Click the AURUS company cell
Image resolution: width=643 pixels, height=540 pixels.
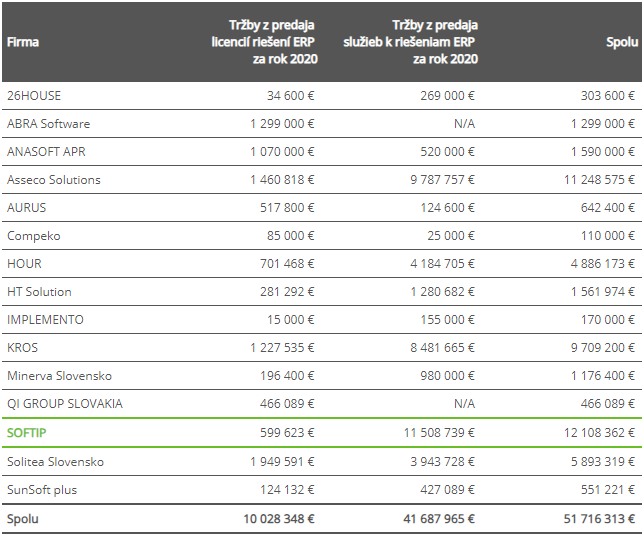click(x=27, y=208)
